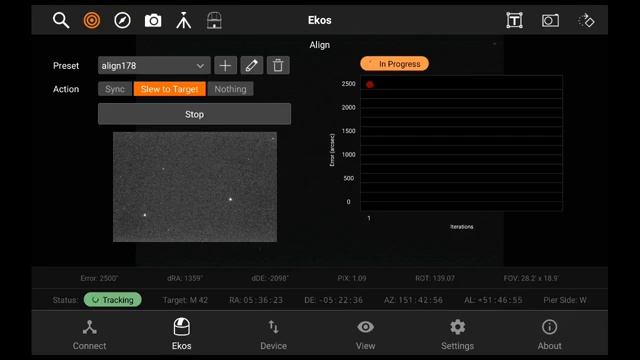640x360 pixels.
Task: Open the tripod polar alignment icon
Action: (184, 20)
